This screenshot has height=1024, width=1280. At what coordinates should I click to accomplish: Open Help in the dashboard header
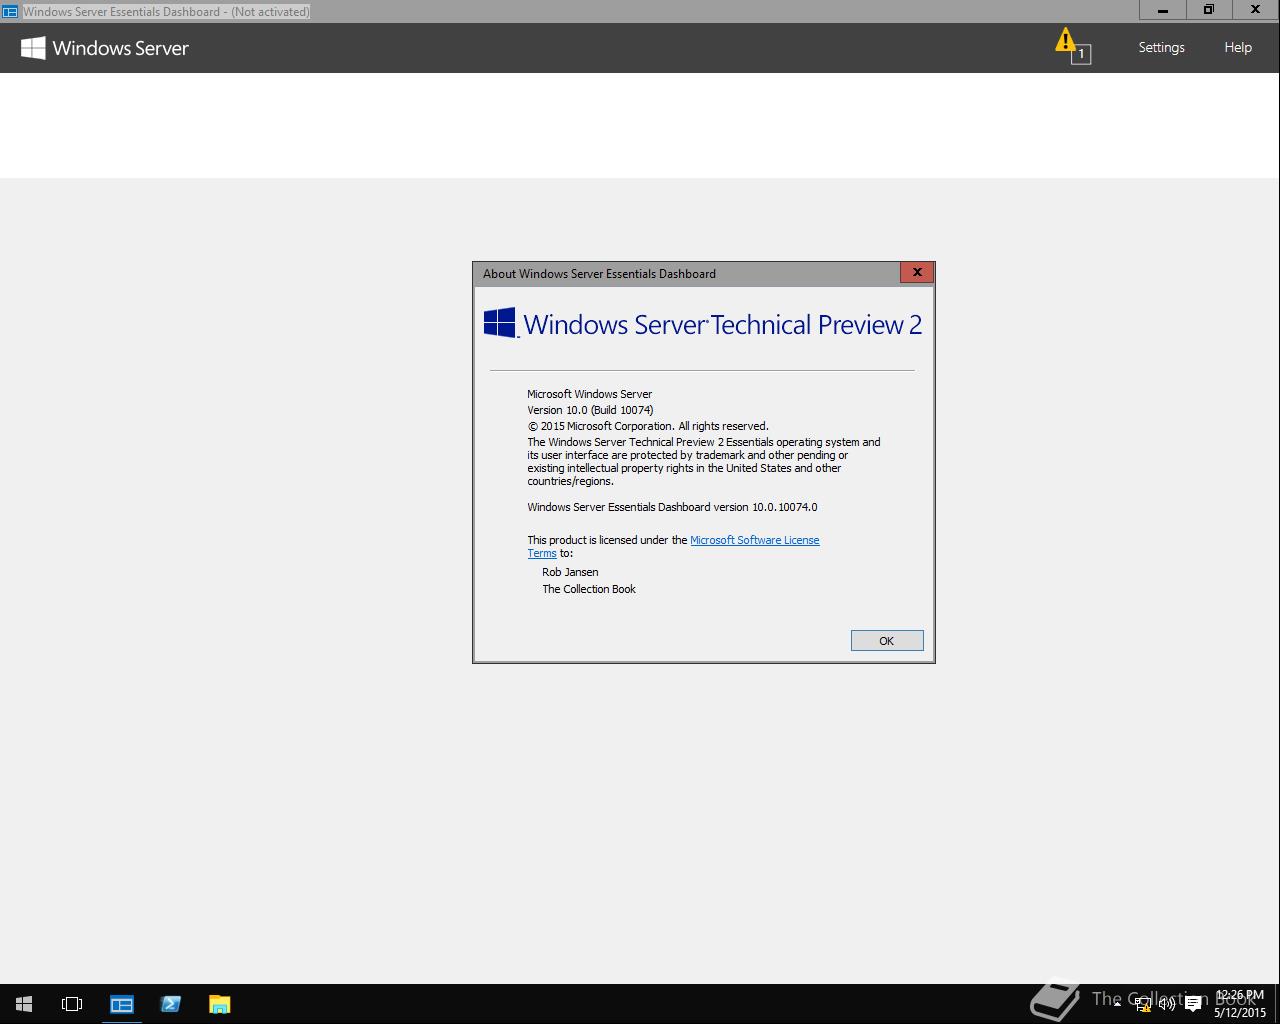pyautogui.click(x=1238, y=47)
